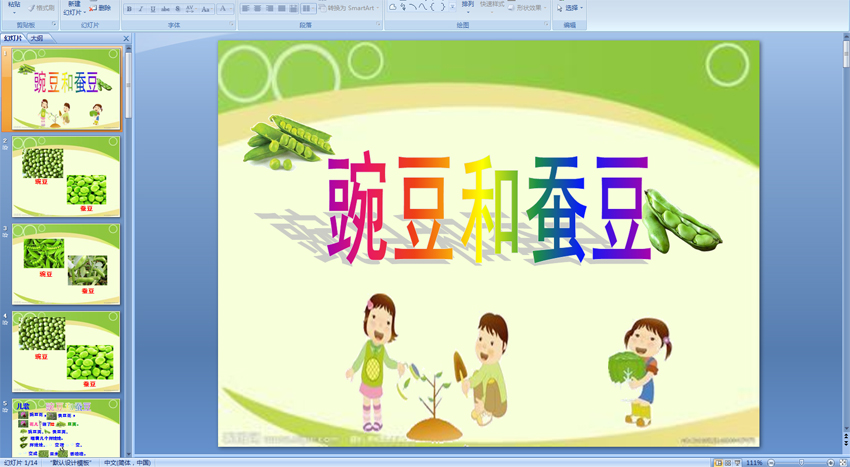Image resolution: width=850 pixels, height=467 pixels.
Task: Open Shape Effects (形状效果) menu
Action: click(526, 8)
